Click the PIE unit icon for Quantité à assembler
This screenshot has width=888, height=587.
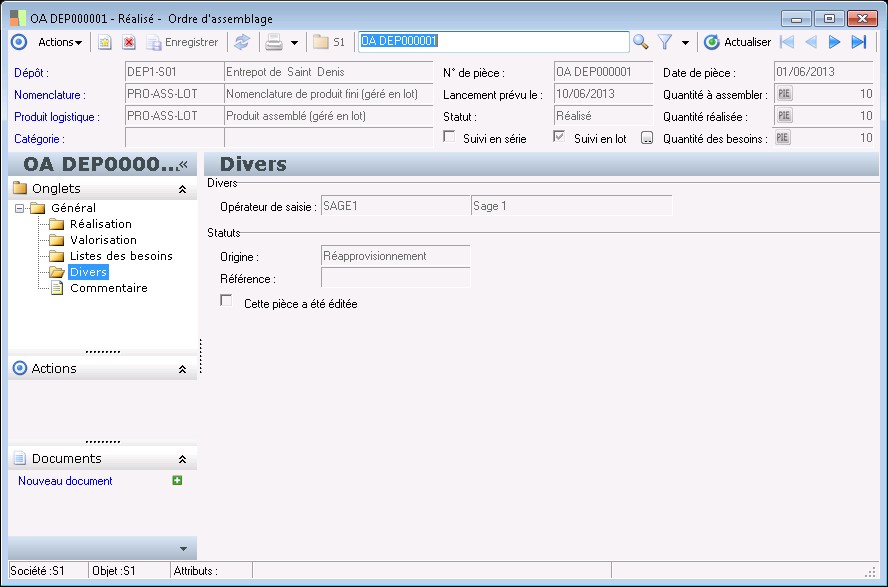tap(784, 94)
